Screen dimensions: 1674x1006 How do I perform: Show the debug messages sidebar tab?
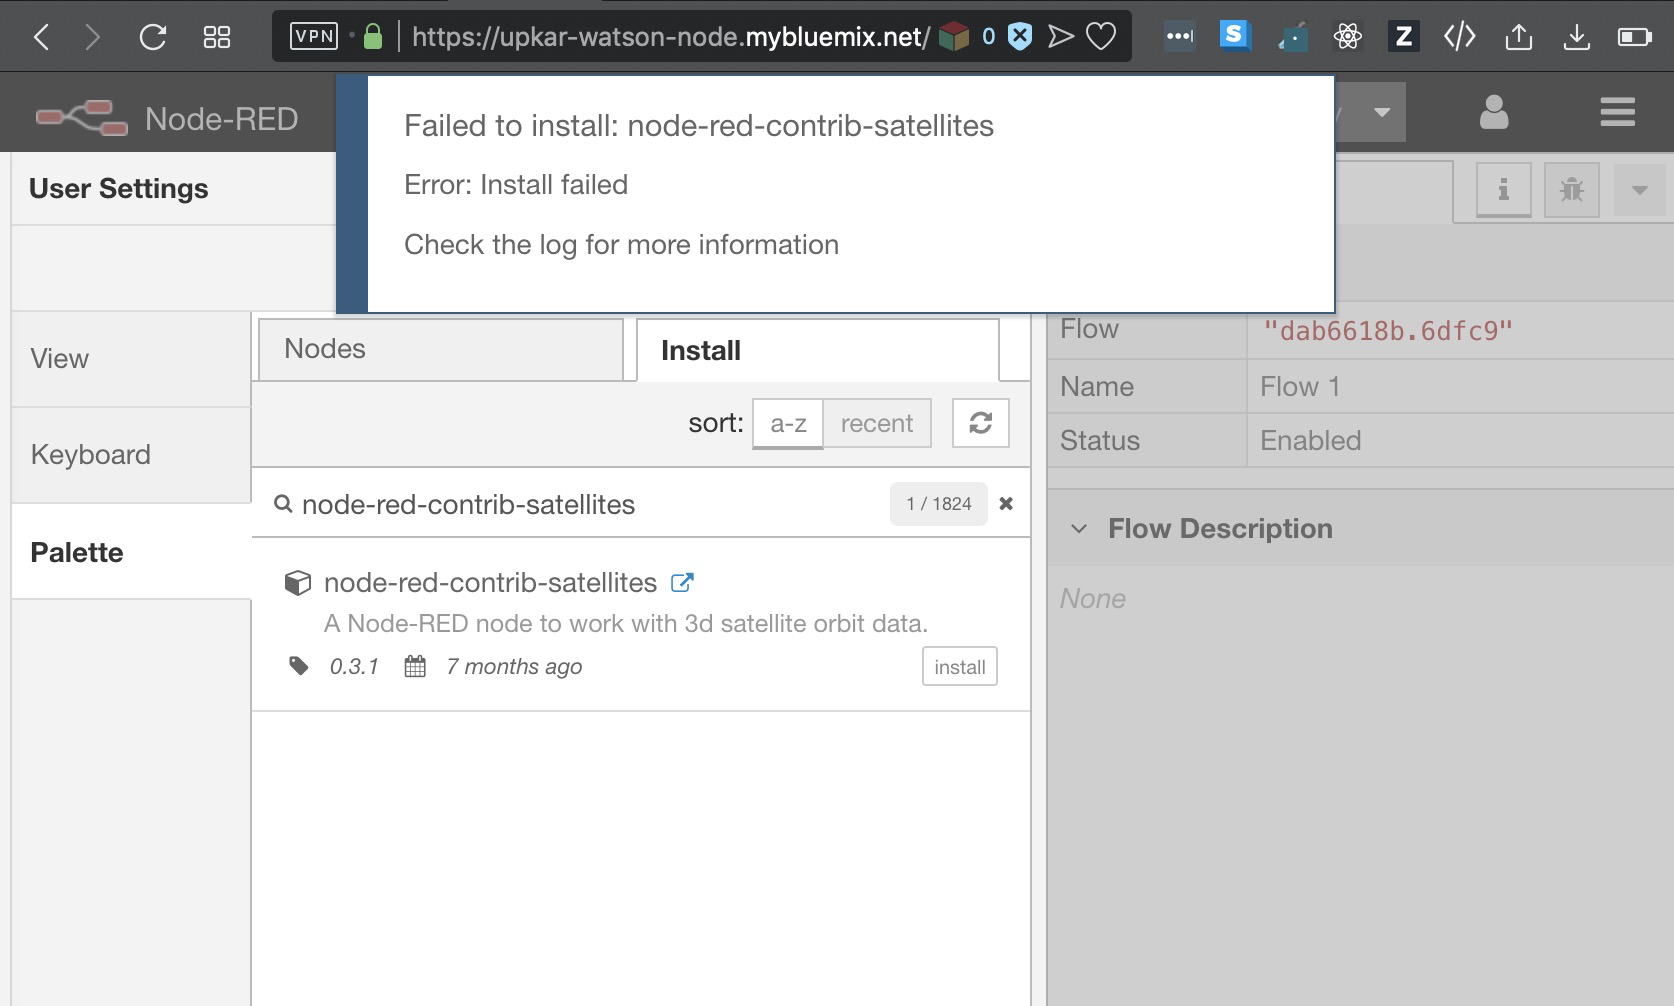1572,189
